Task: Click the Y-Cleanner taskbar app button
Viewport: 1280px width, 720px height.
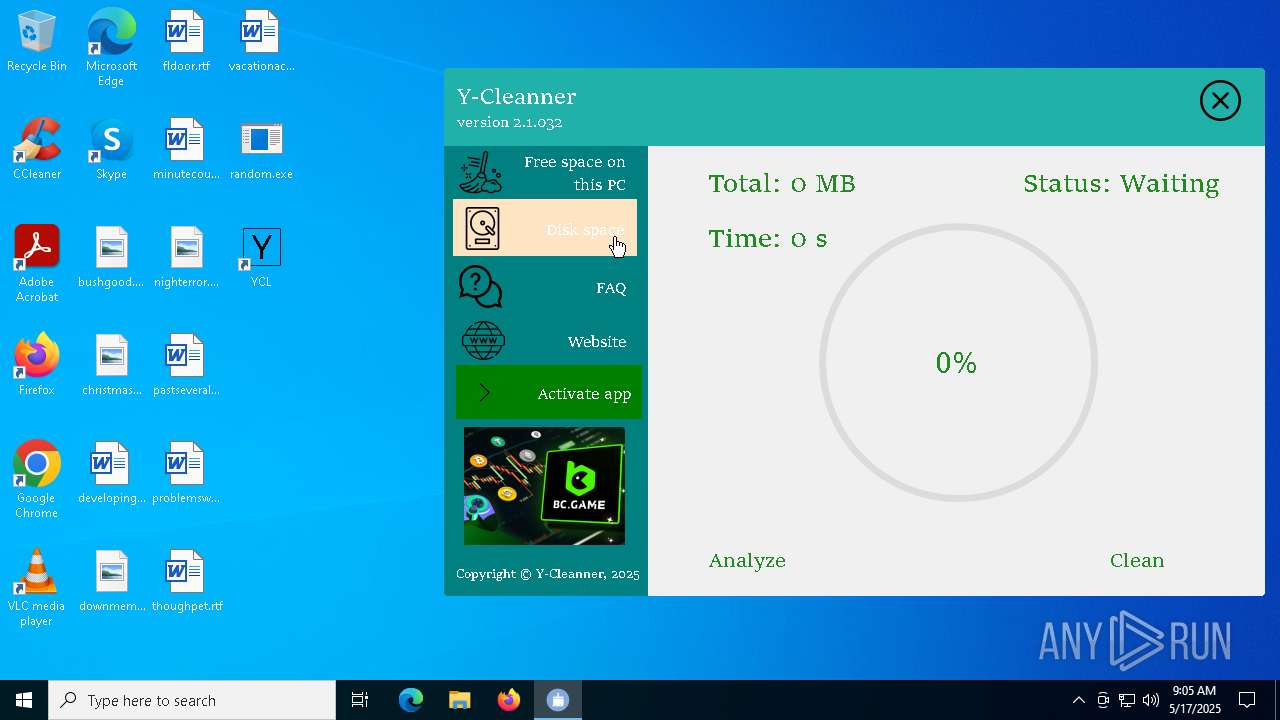Action: (558, 700)
